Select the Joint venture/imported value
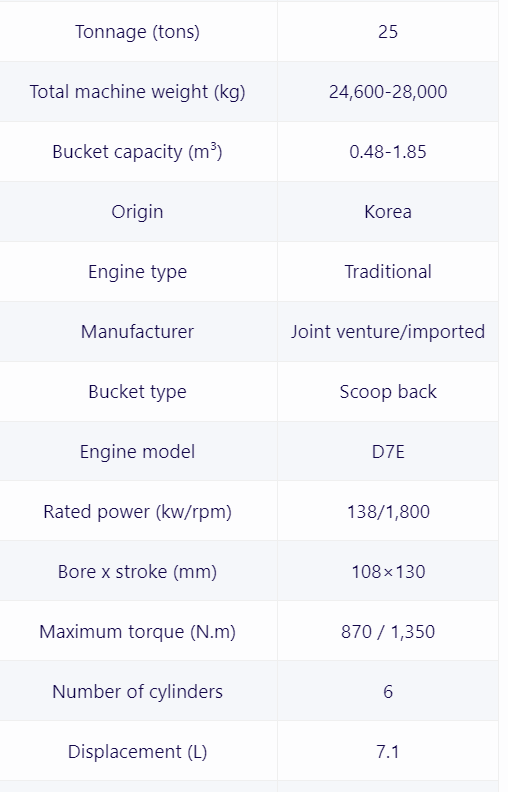508x792 pixels. point(388,332)
